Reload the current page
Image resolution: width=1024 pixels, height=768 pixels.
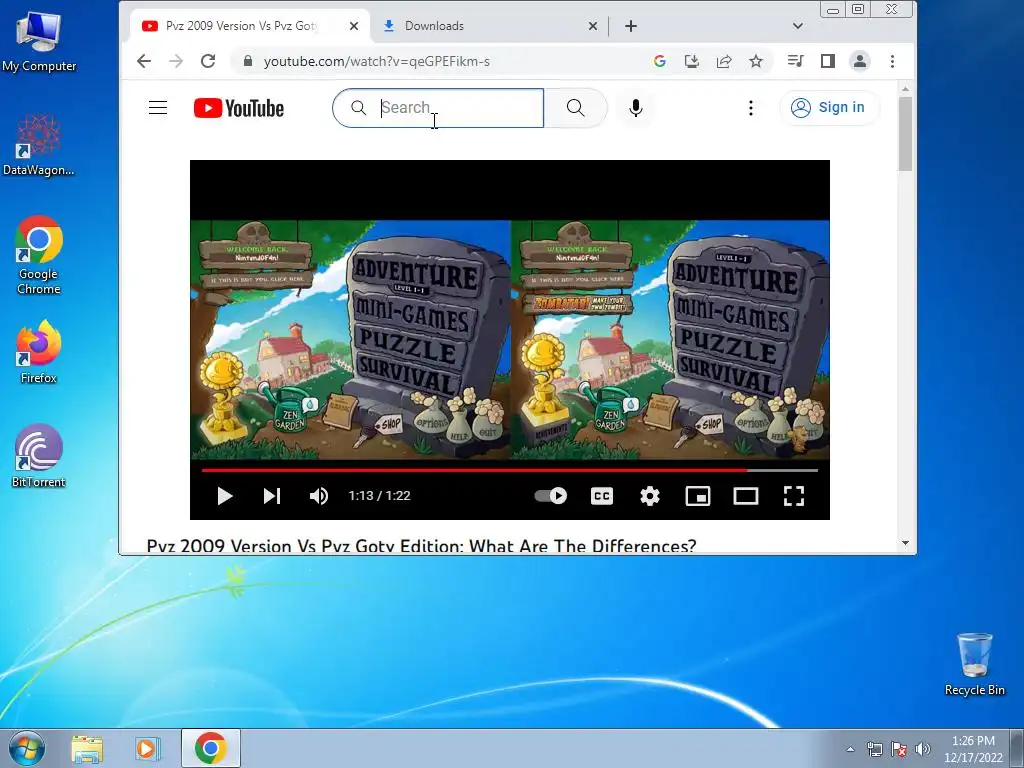click(x=208, y=61)
